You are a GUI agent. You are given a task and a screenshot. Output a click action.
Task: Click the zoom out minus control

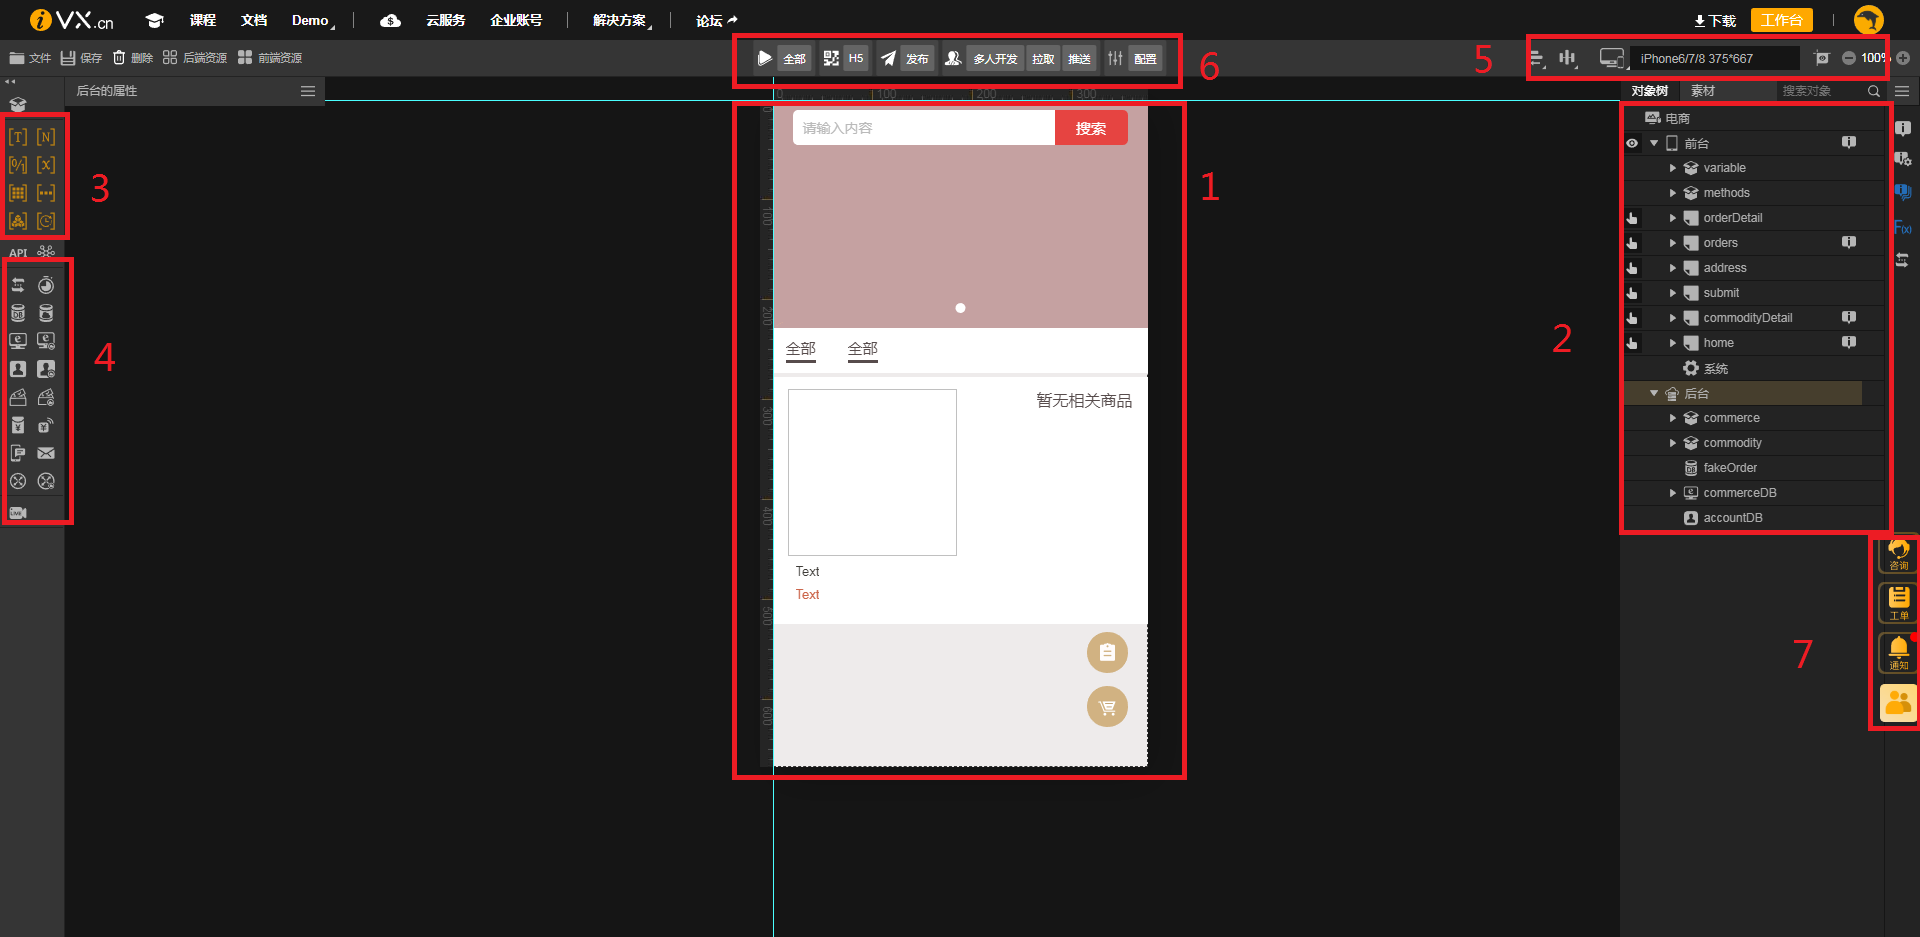[x=1849, y=58]
